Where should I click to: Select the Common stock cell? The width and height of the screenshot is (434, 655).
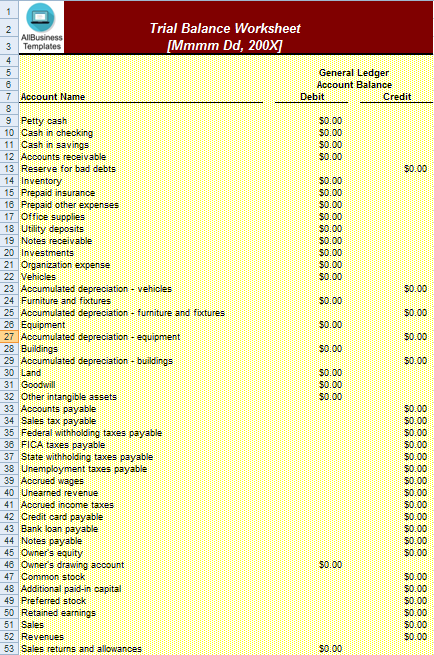53,577
